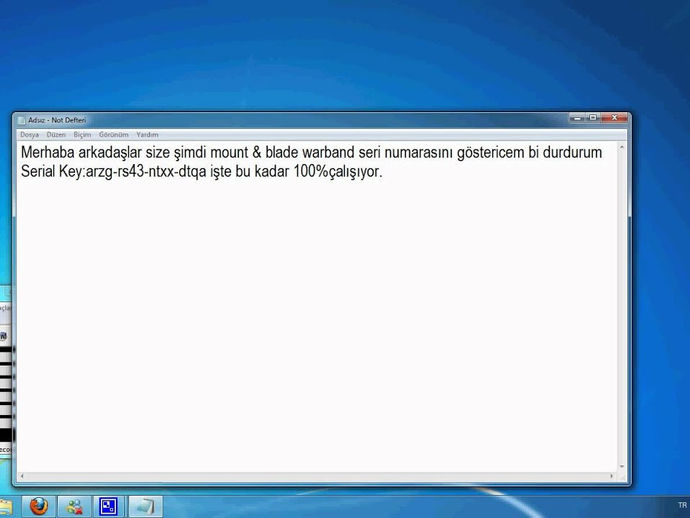
Task: Close the Not Defteri window
Action: point(614,118)
